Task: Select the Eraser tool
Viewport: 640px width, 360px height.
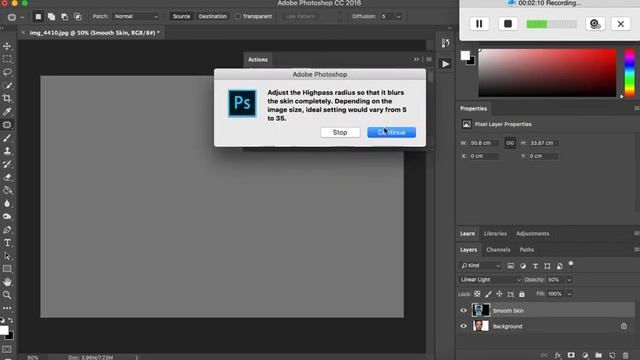Action: (x=7, y=177)
